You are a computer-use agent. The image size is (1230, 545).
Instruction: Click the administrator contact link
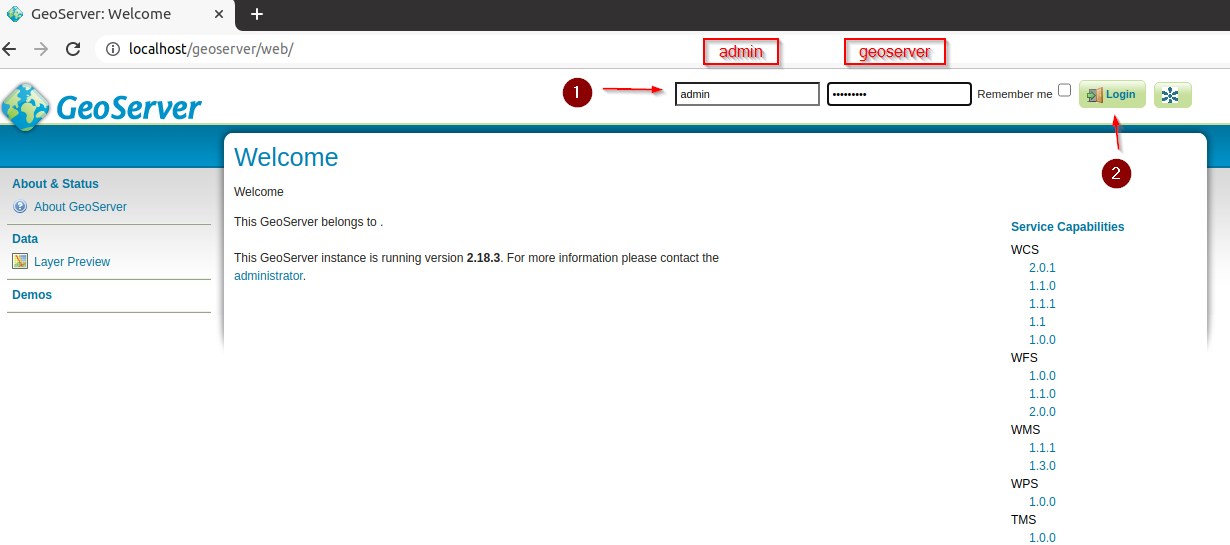pos(268,276)
